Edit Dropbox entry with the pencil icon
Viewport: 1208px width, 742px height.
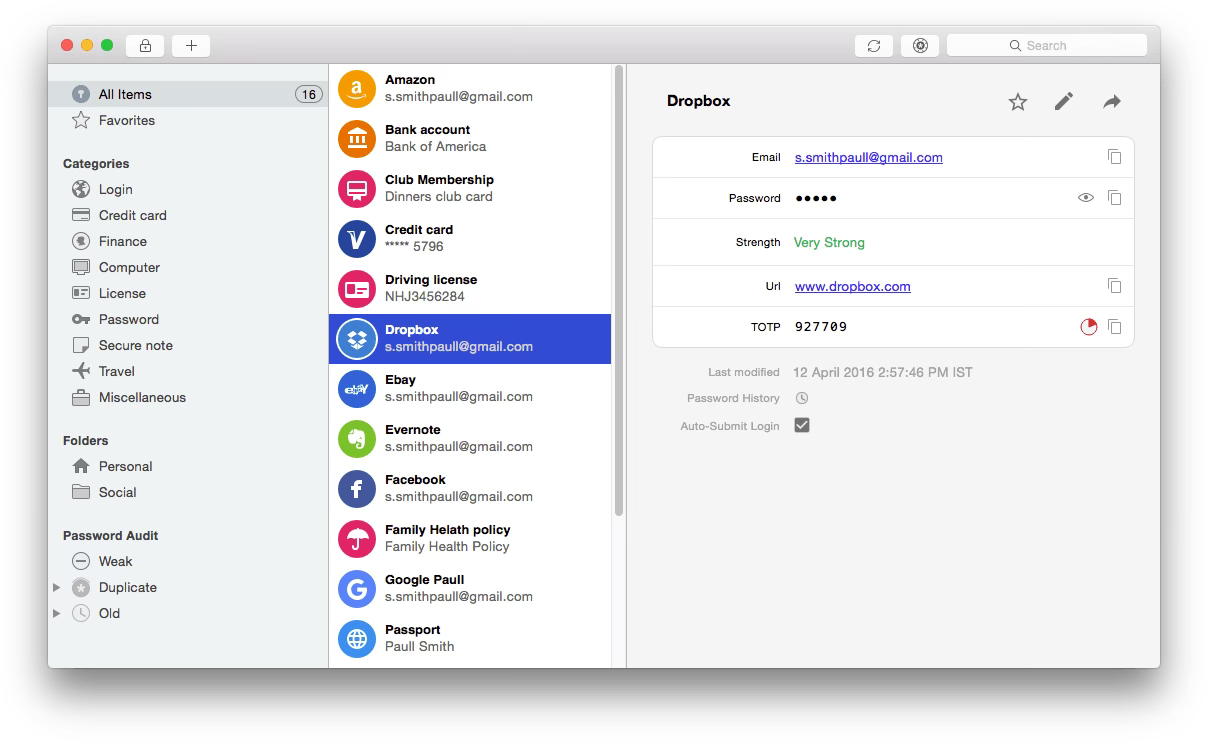tap(1064, 101)
